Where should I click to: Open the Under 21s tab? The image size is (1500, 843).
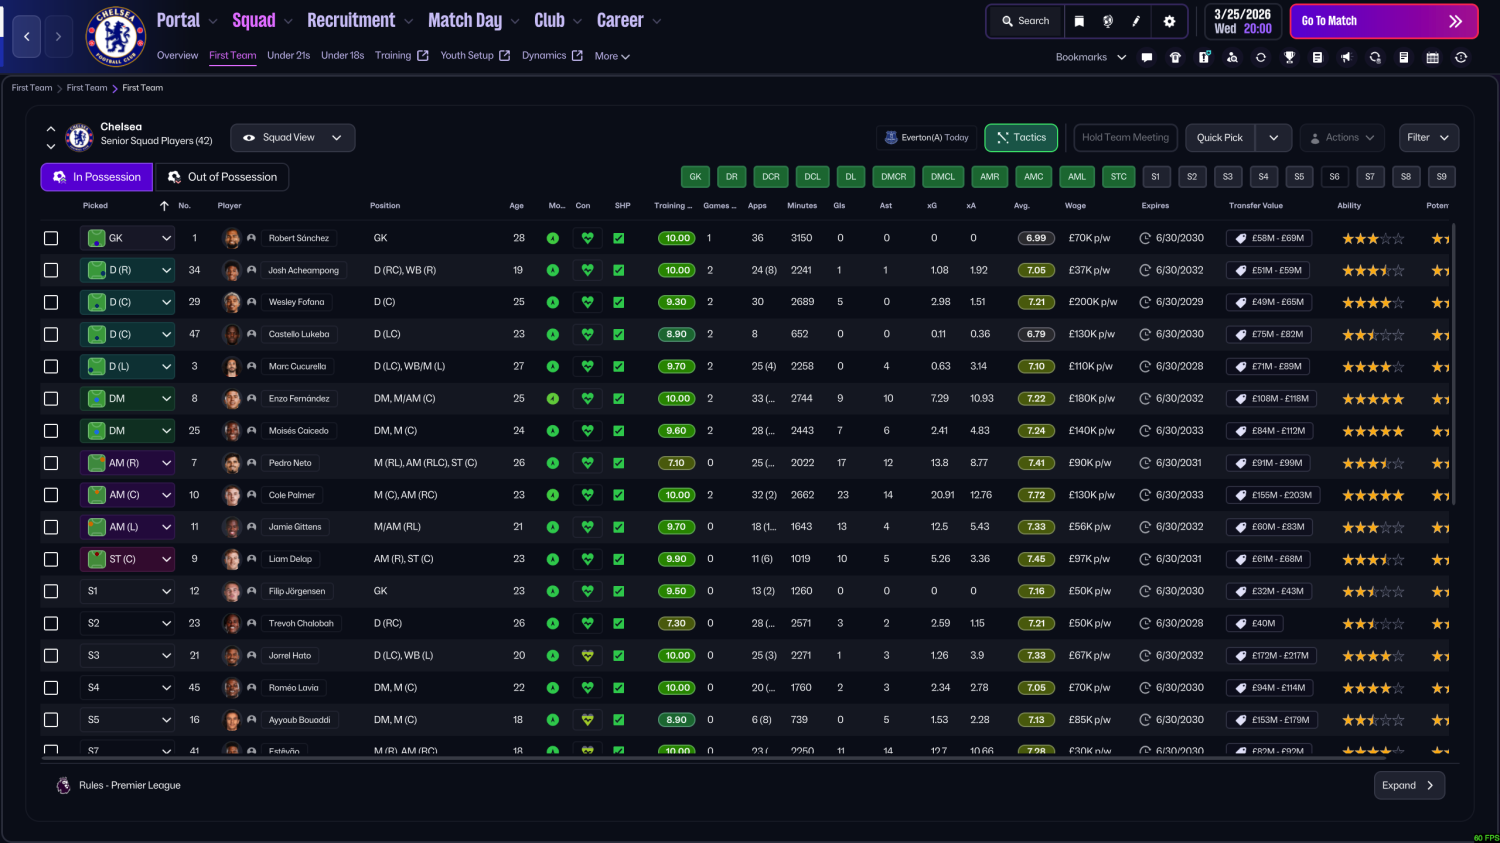click(x=288, y=56)
